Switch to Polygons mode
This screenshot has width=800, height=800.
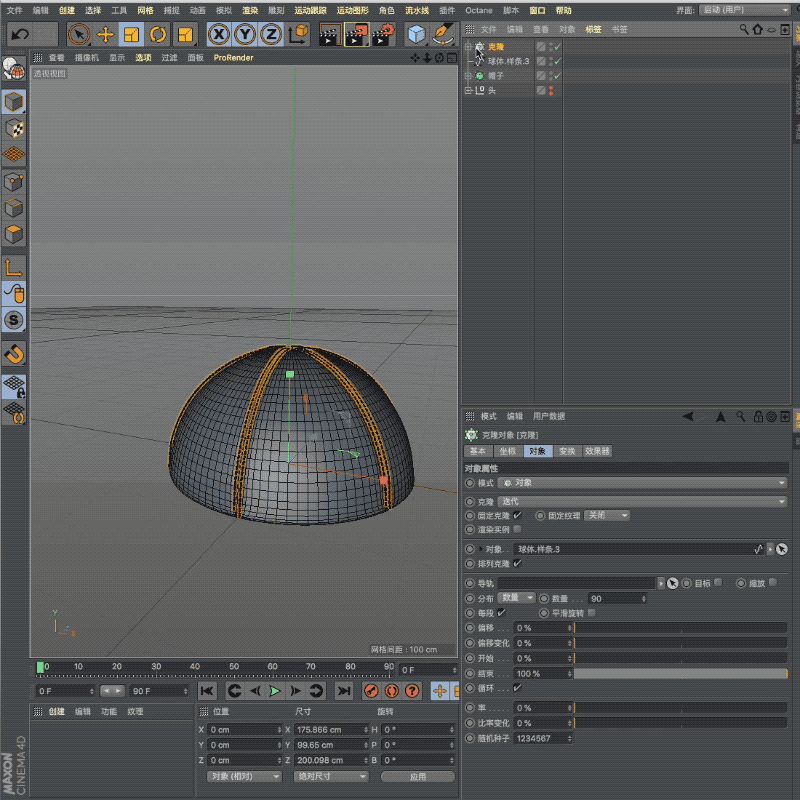click(x=14, y=234)
